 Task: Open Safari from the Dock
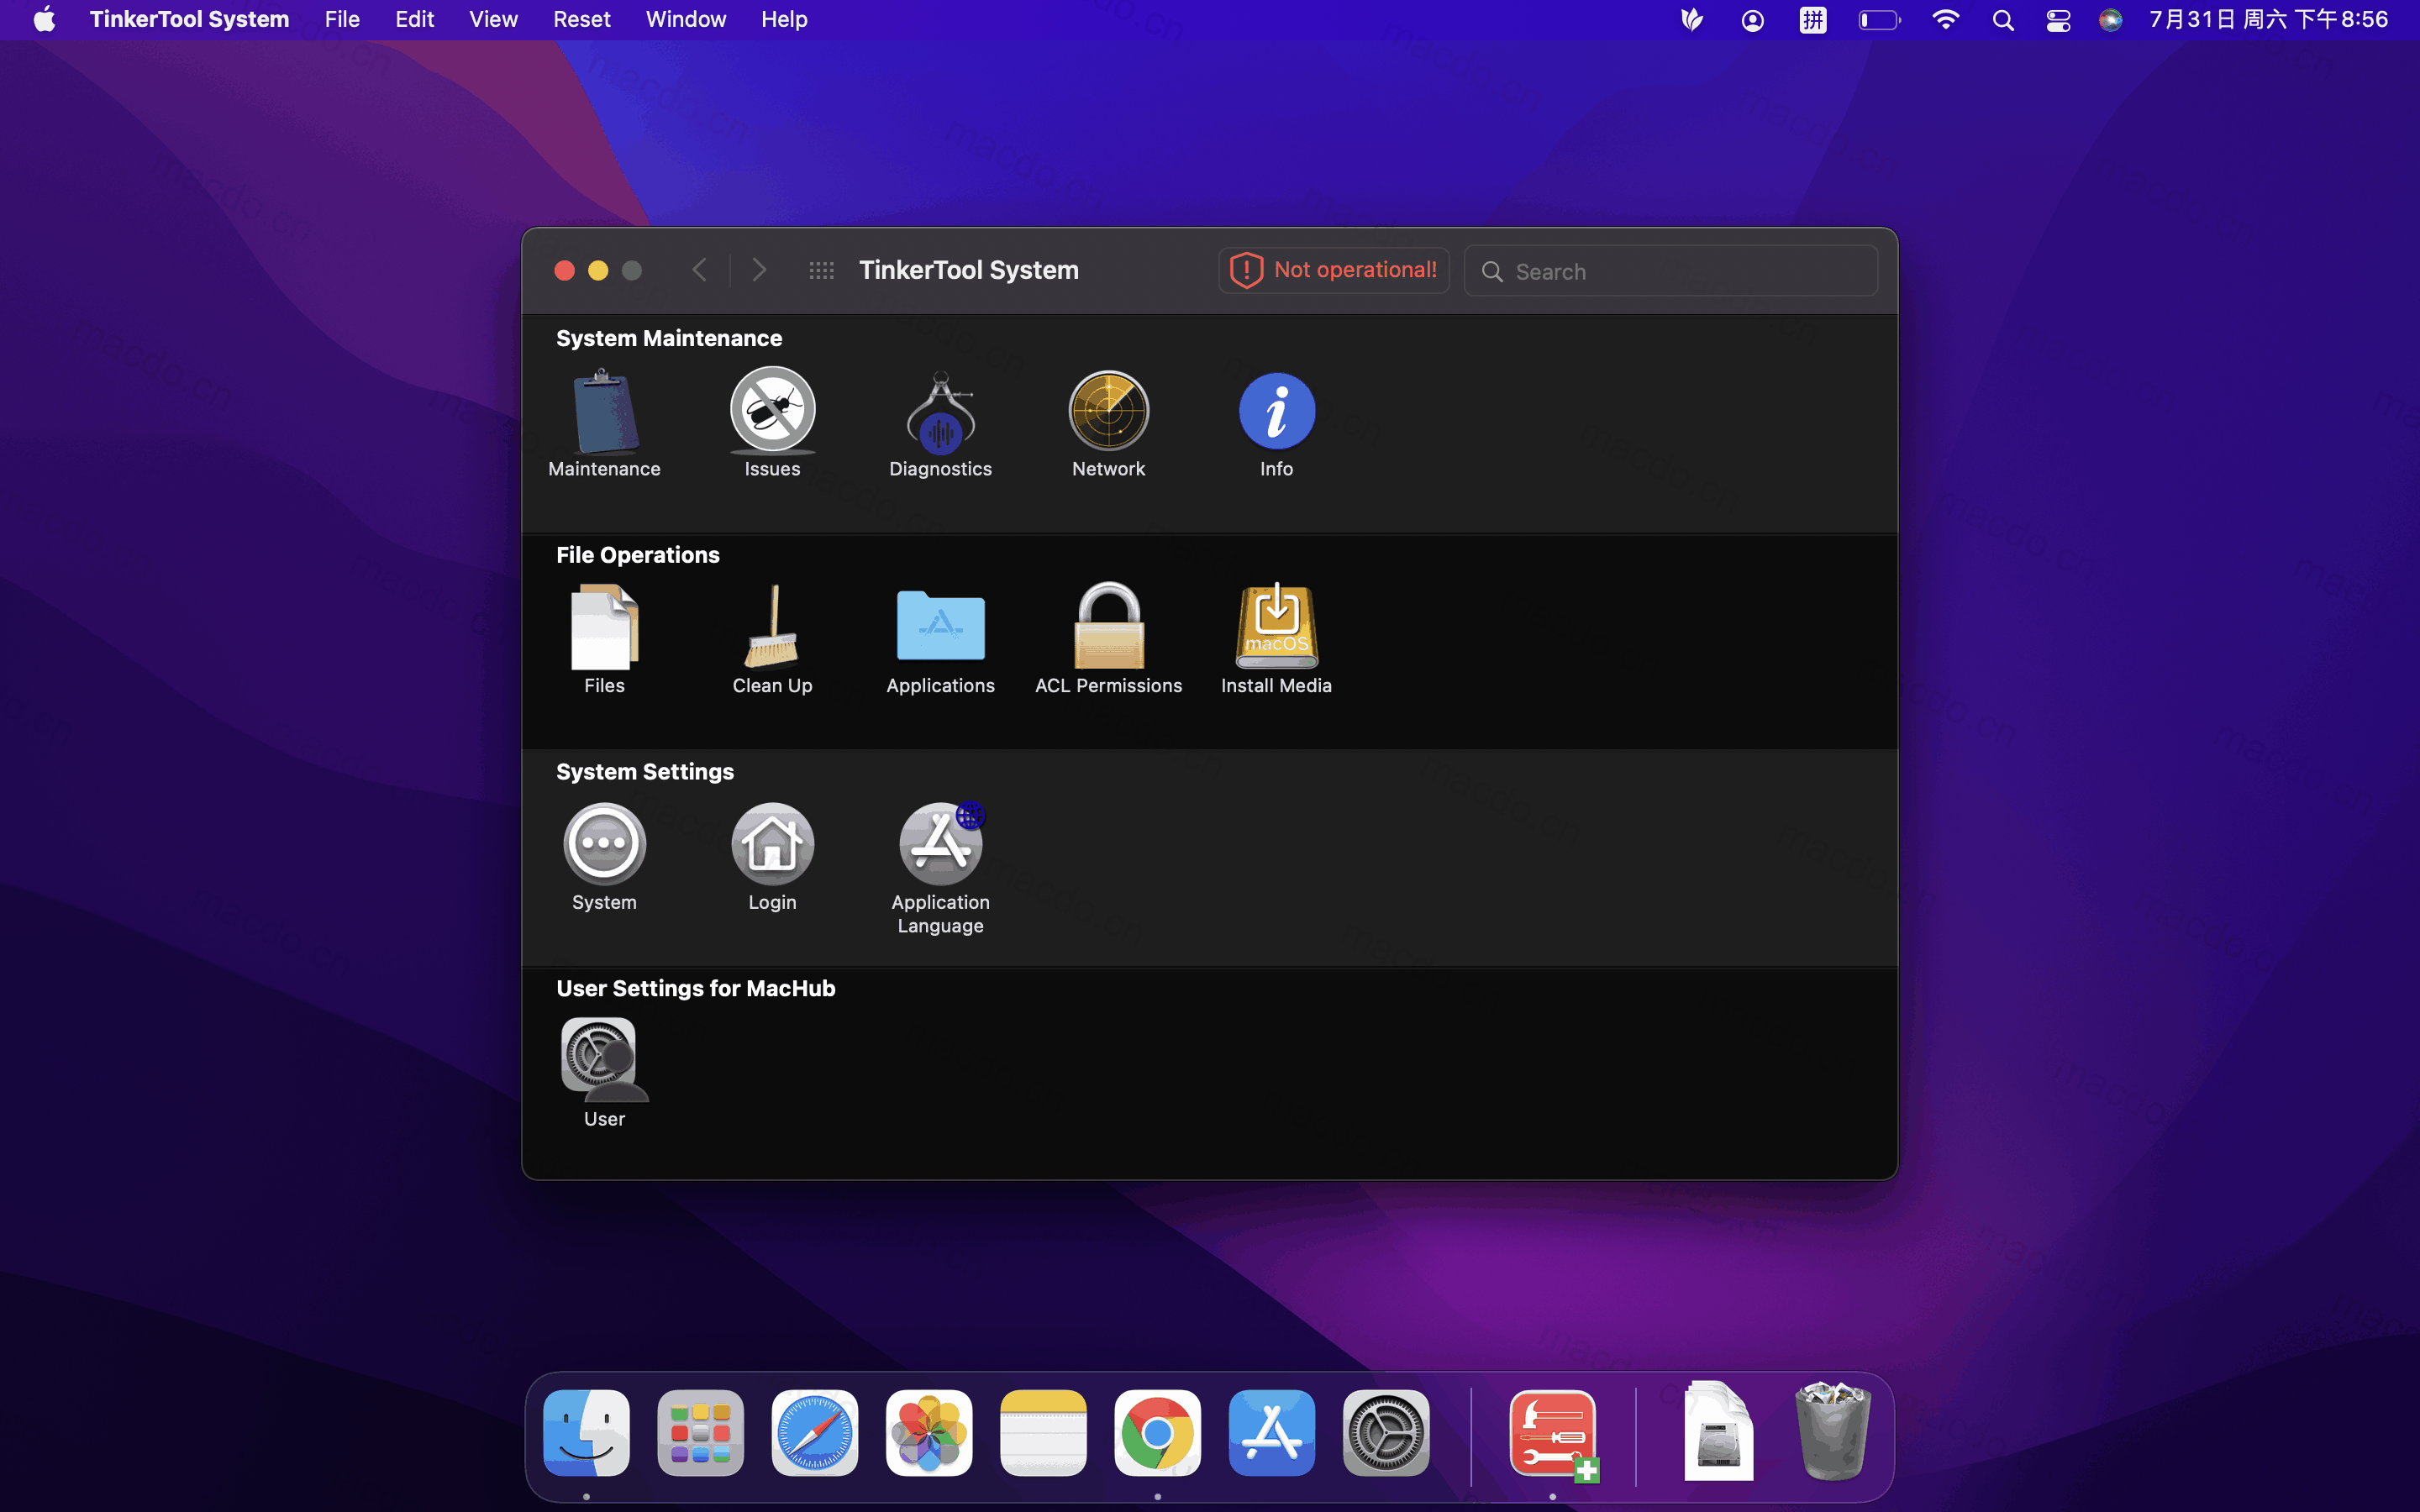pos(814,1432)
